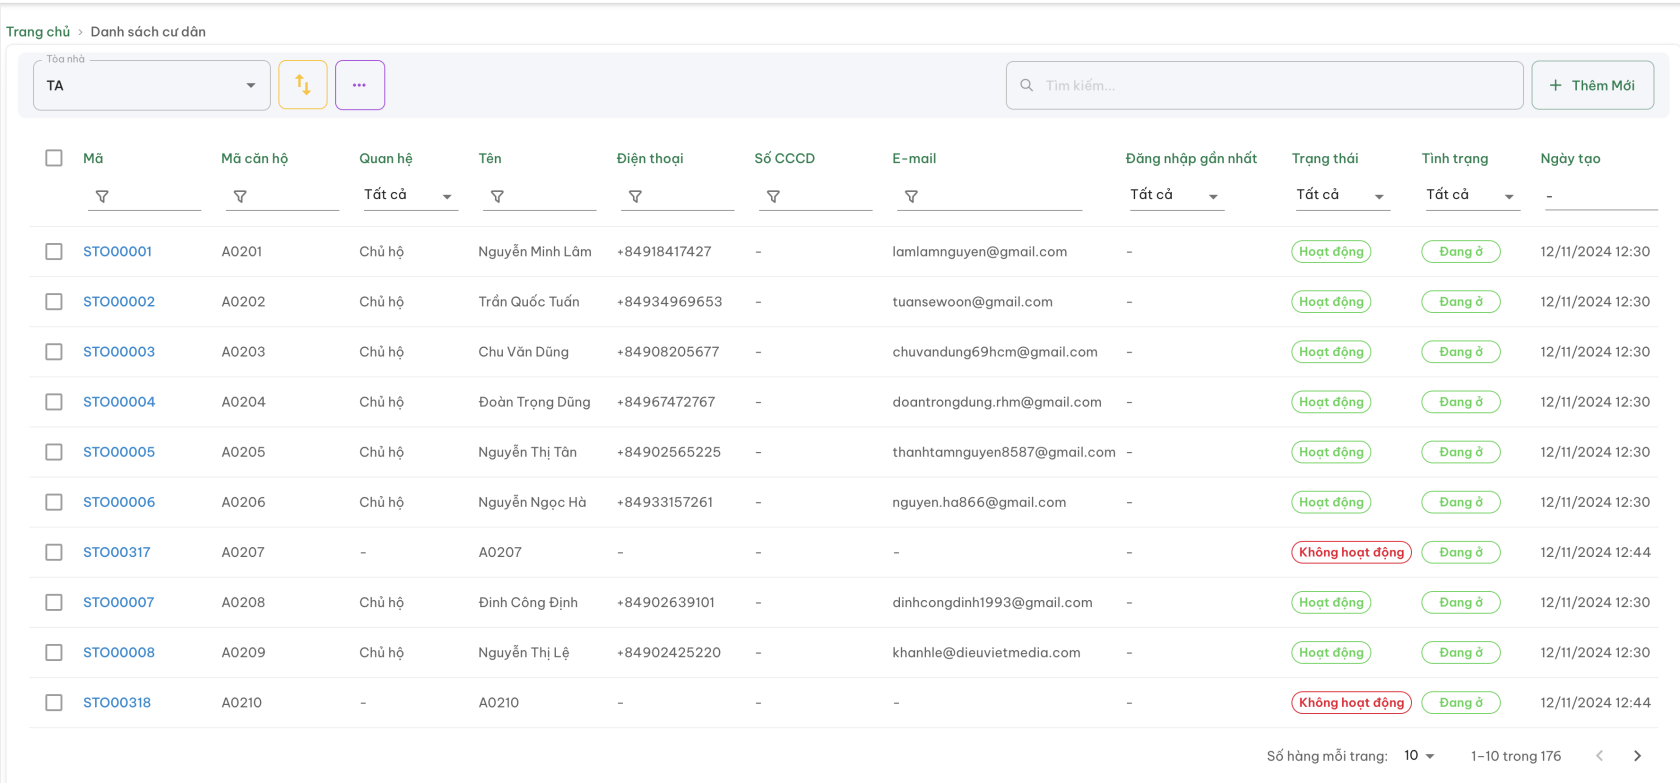This screenshot has width=1680, height=783.
Task: Click the search magnifier icon
Action: coord(1026,85)
